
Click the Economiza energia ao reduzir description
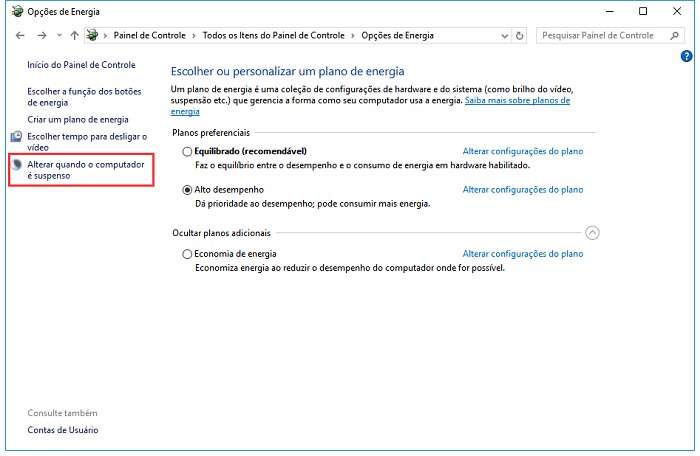point(350,268)
